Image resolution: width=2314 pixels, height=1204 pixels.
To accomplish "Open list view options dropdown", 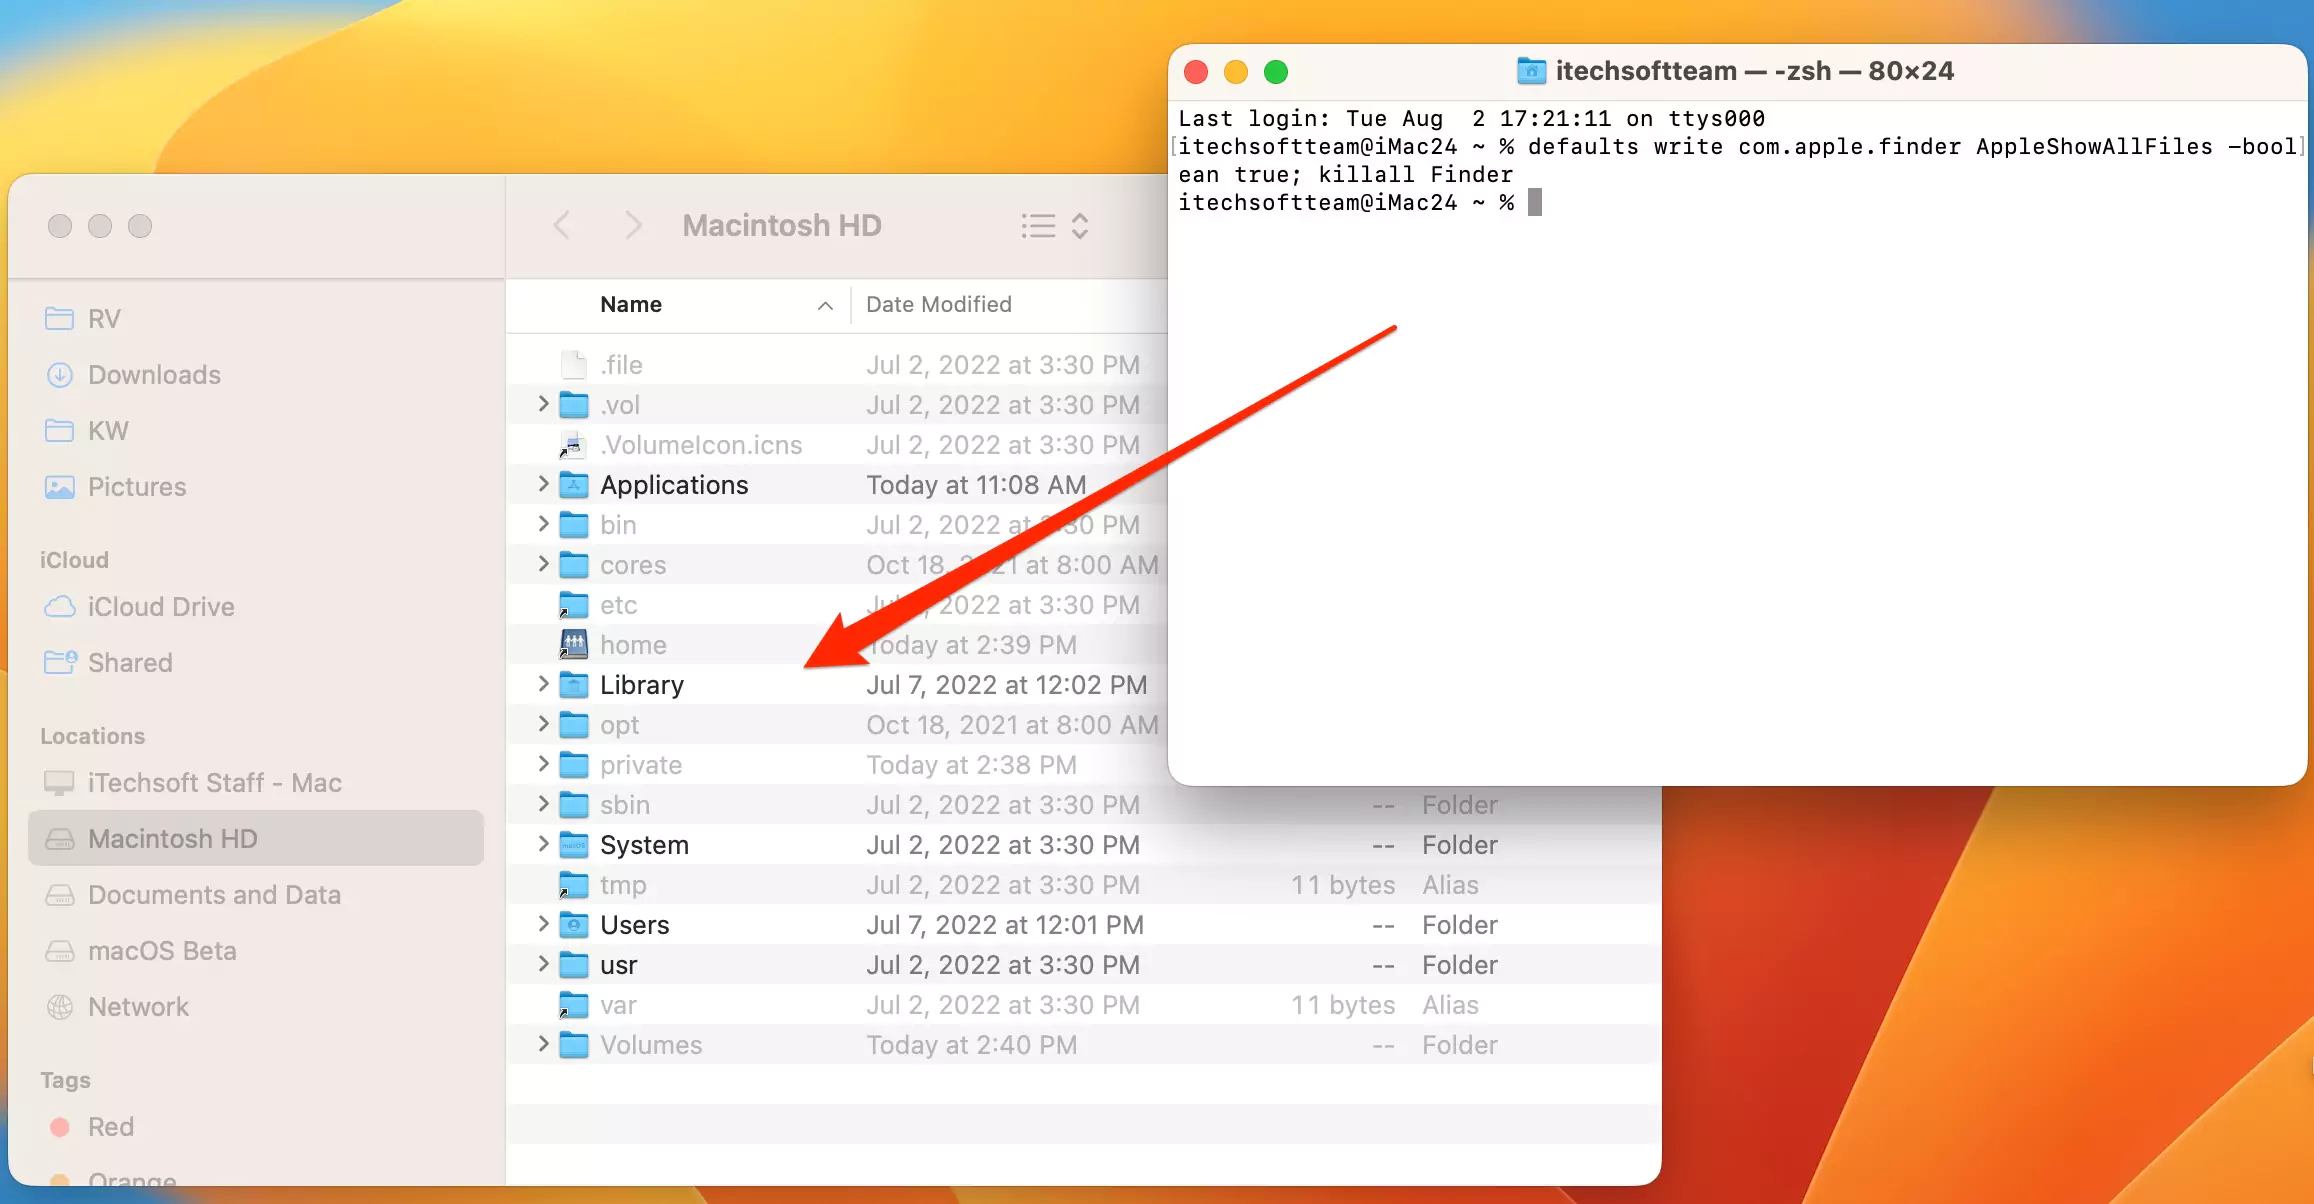I will (1054, 225).
